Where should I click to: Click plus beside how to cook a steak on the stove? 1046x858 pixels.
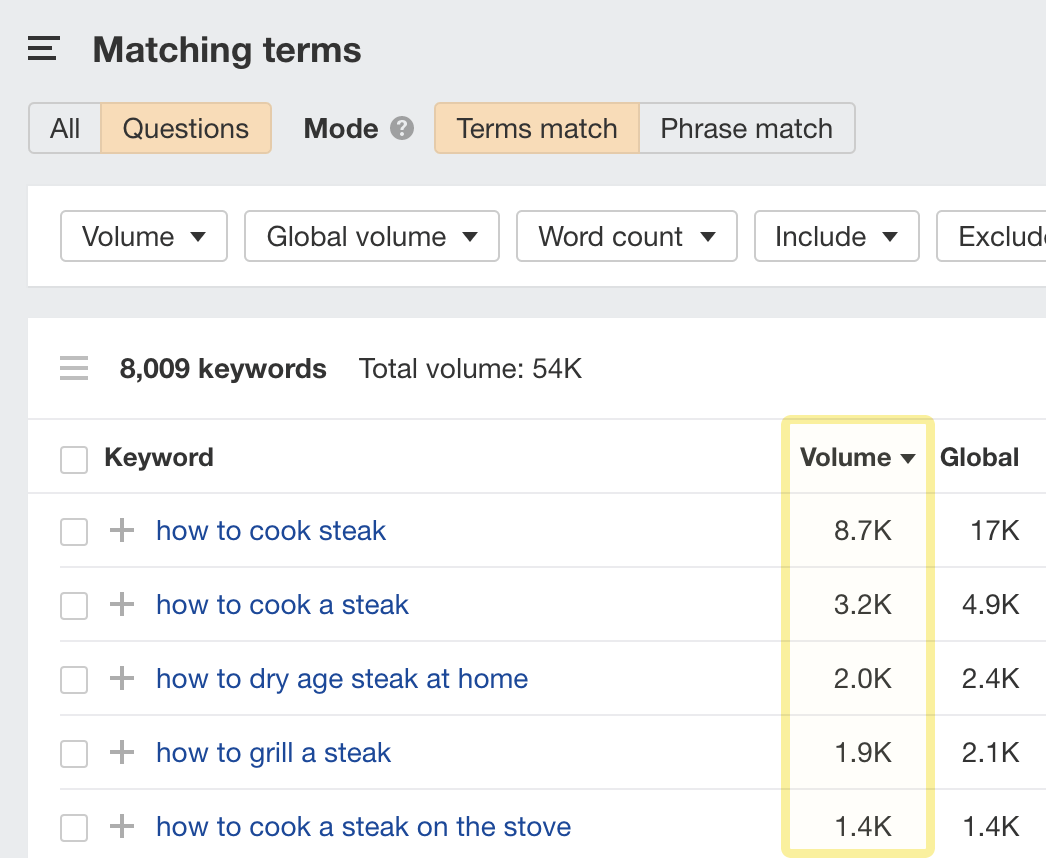121,827
